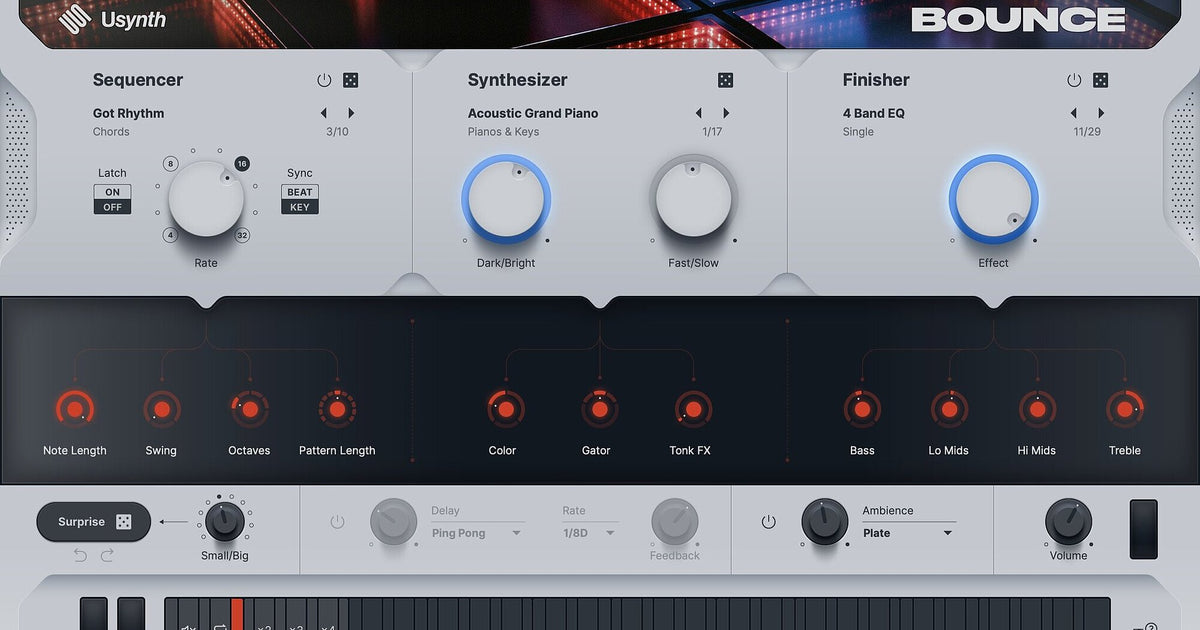This screenshot has width=1200, height=630.
Task: Set Latch to ON
Action: (112, 192)
